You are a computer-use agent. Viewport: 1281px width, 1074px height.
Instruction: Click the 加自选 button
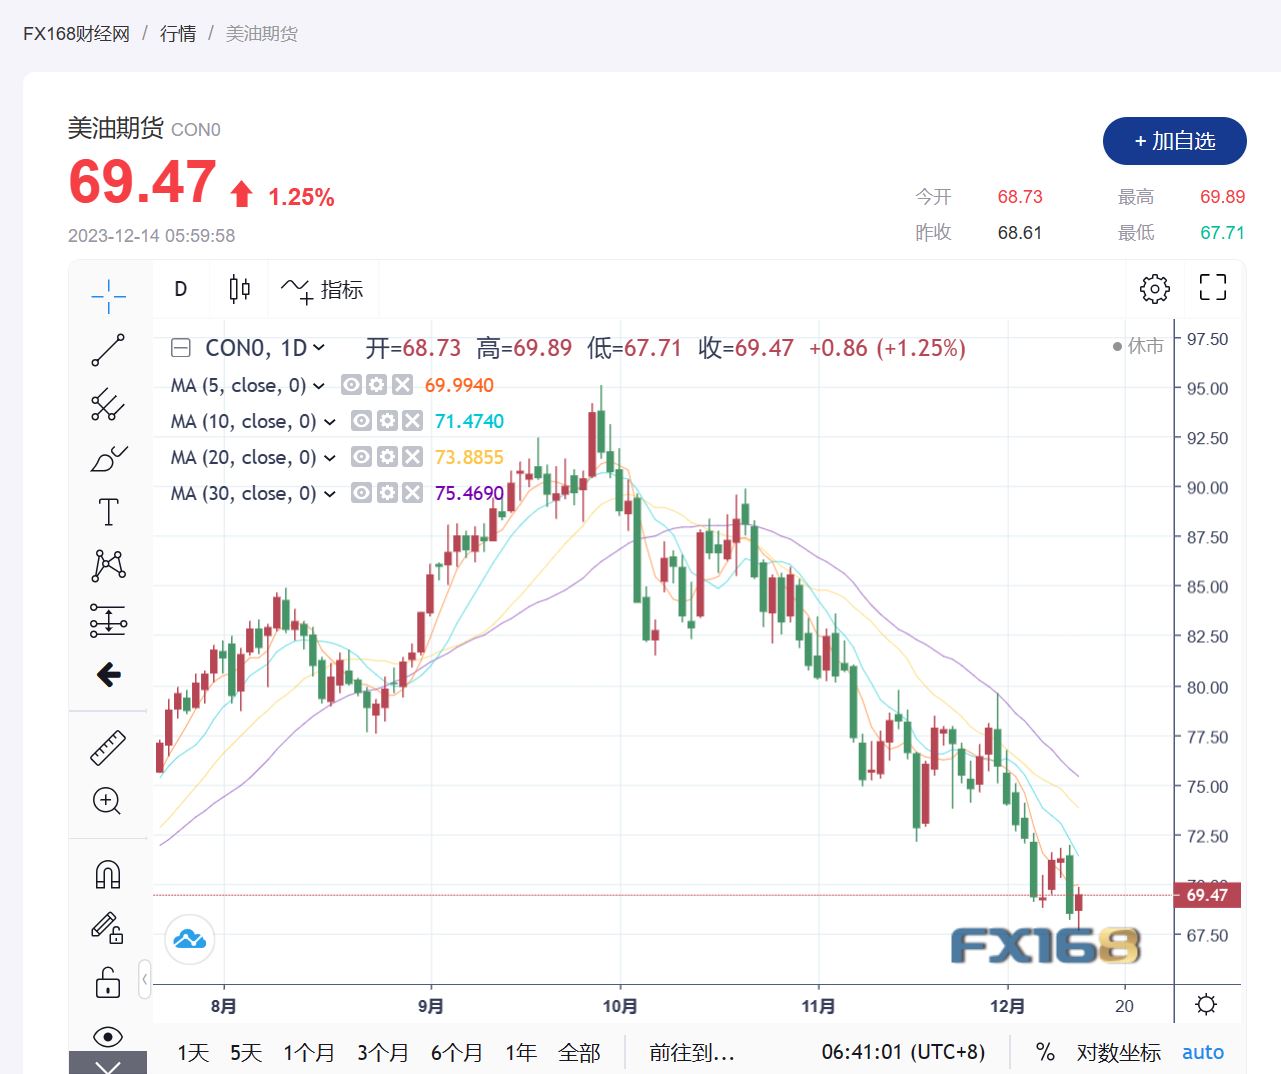click(x=1174, y=141)
